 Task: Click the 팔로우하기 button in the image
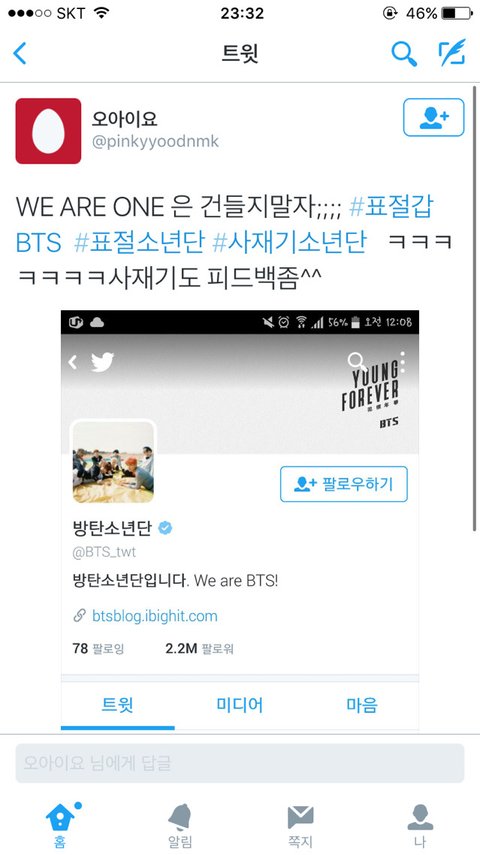click(344, 484)
